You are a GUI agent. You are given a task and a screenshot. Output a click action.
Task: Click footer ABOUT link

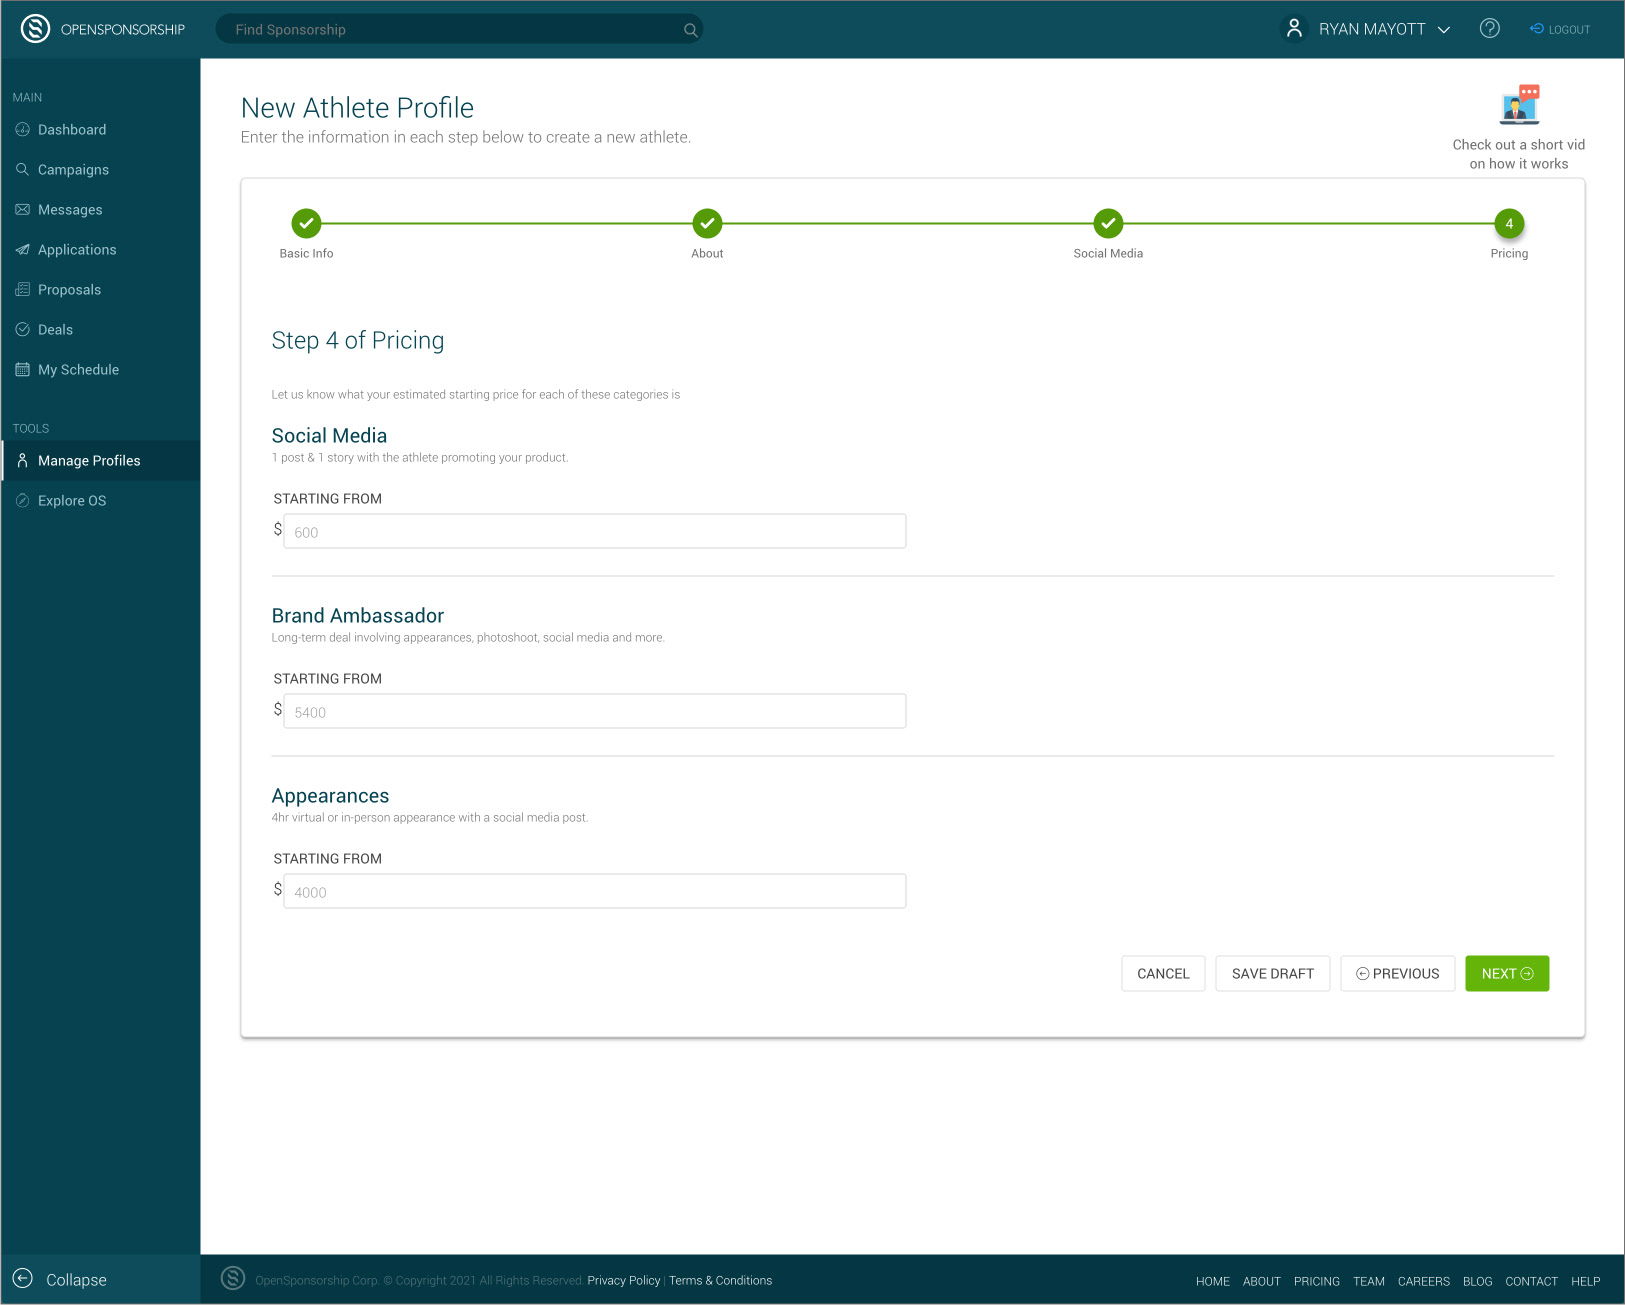[x=1262, y=1281]
